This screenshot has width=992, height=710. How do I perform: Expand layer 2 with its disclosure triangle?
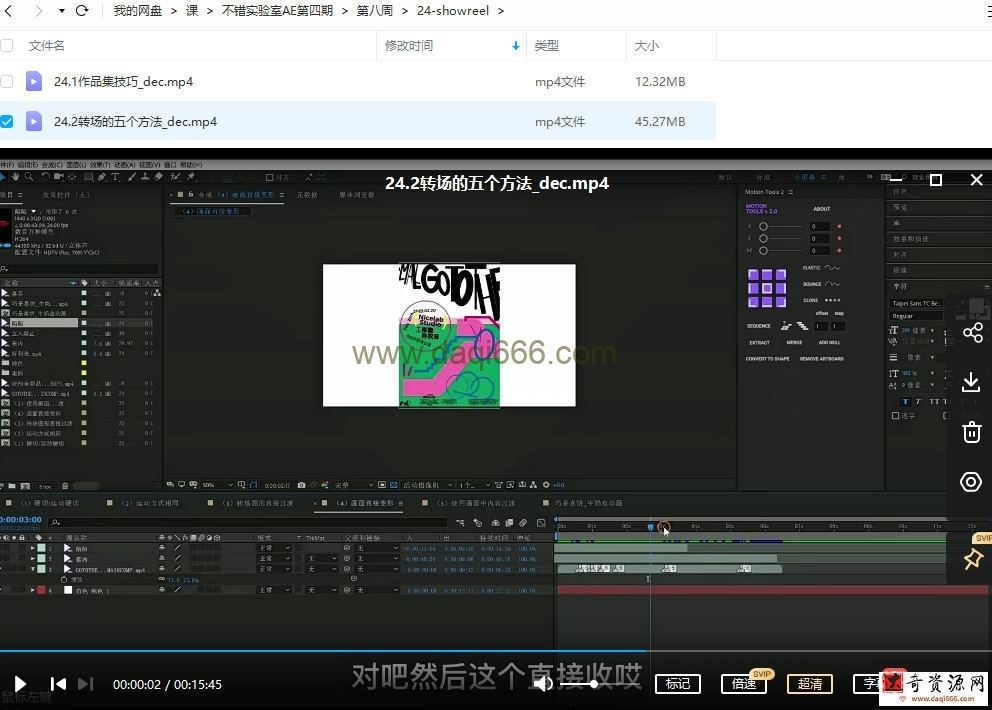coord(33,559)
